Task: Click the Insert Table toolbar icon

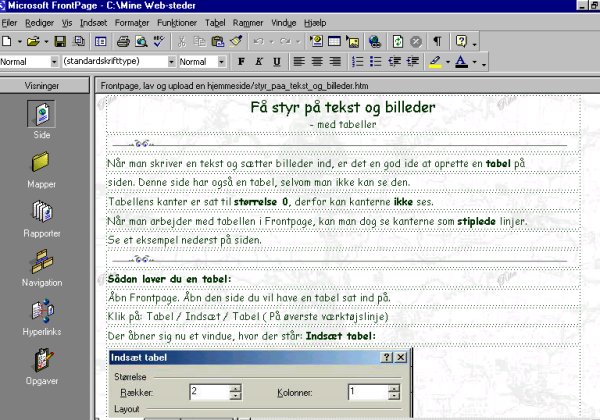Action: pyautogui.click(x=334, y=41)
